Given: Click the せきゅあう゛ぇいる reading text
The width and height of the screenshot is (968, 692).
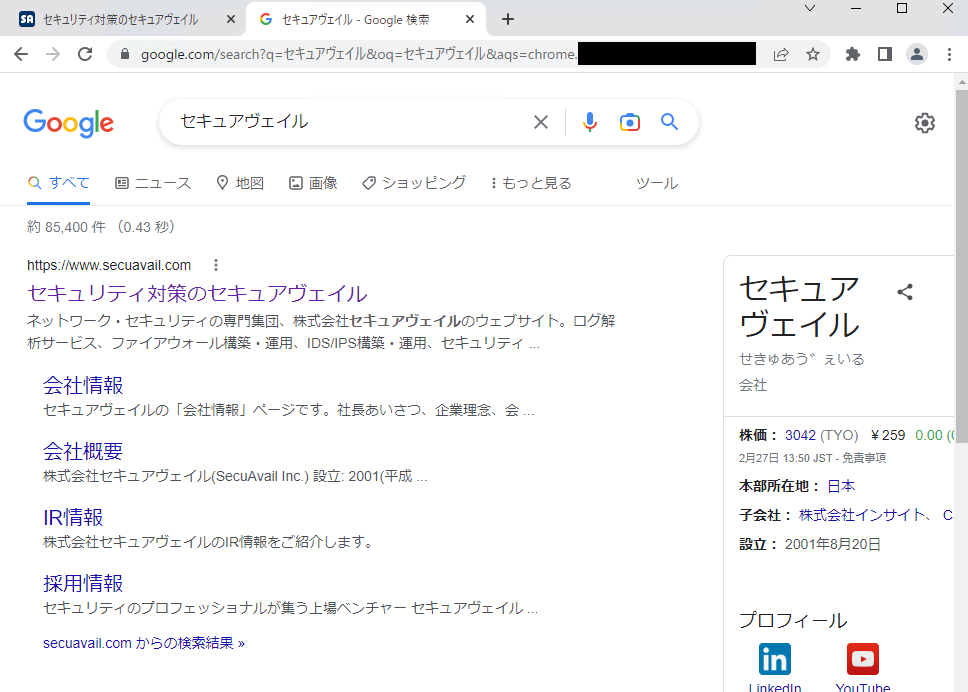Looking at the screenshot, I should click(802, 359).
